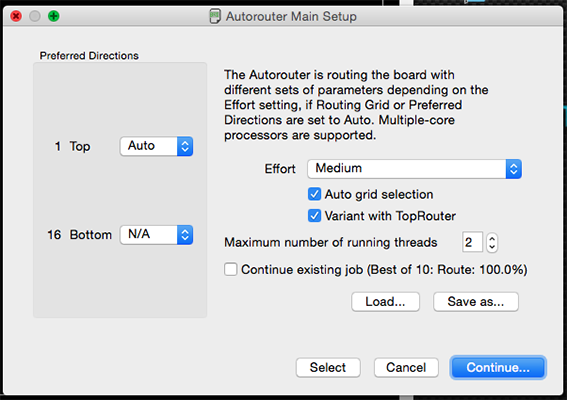Decrease maximum running threads with down arrow
This screenshot has width=567, height=400.
coord(492,247)
